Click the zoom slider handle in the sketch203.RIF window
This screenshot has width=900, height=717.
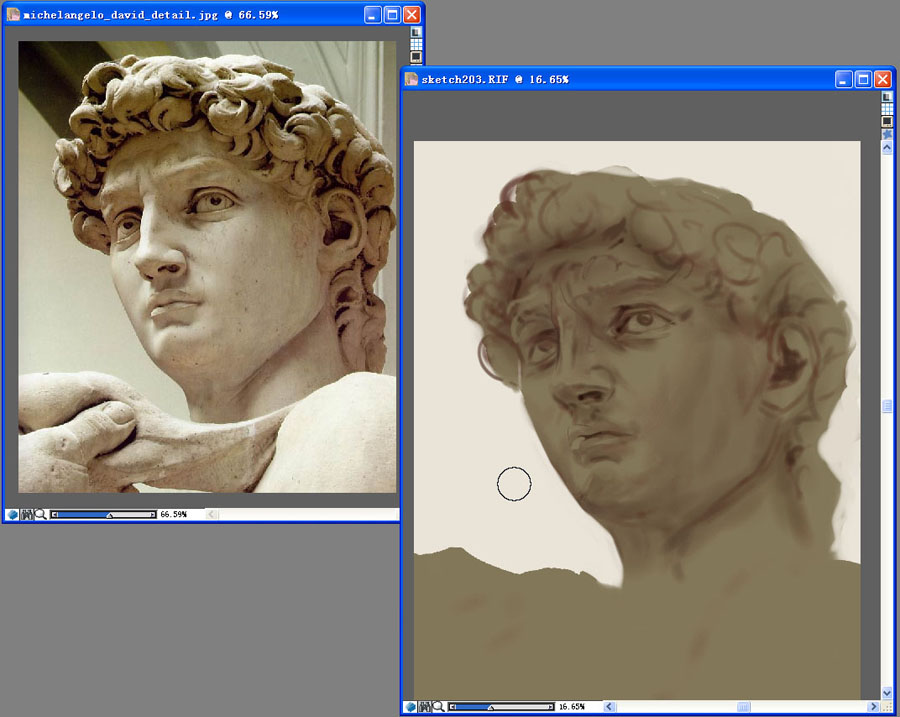tap(491, 707)
